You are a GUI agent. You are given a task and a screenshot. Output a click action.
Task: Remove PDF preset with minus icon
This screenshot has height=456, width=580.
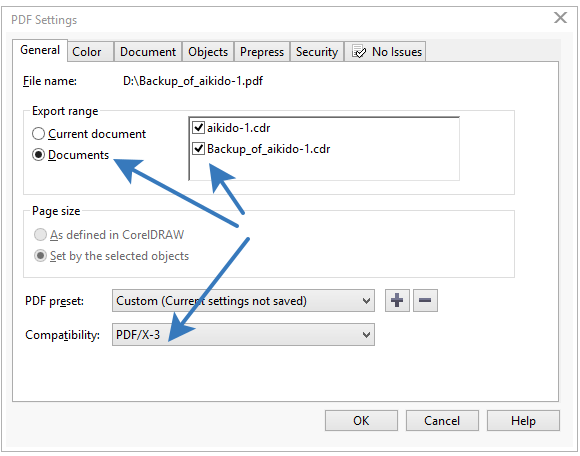tap(425, 300)
